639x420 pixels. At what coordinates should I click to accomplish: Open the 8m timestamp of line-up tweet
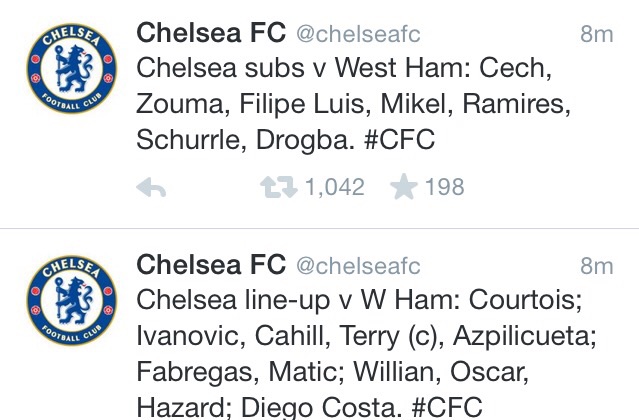click(x=597, y=266)
